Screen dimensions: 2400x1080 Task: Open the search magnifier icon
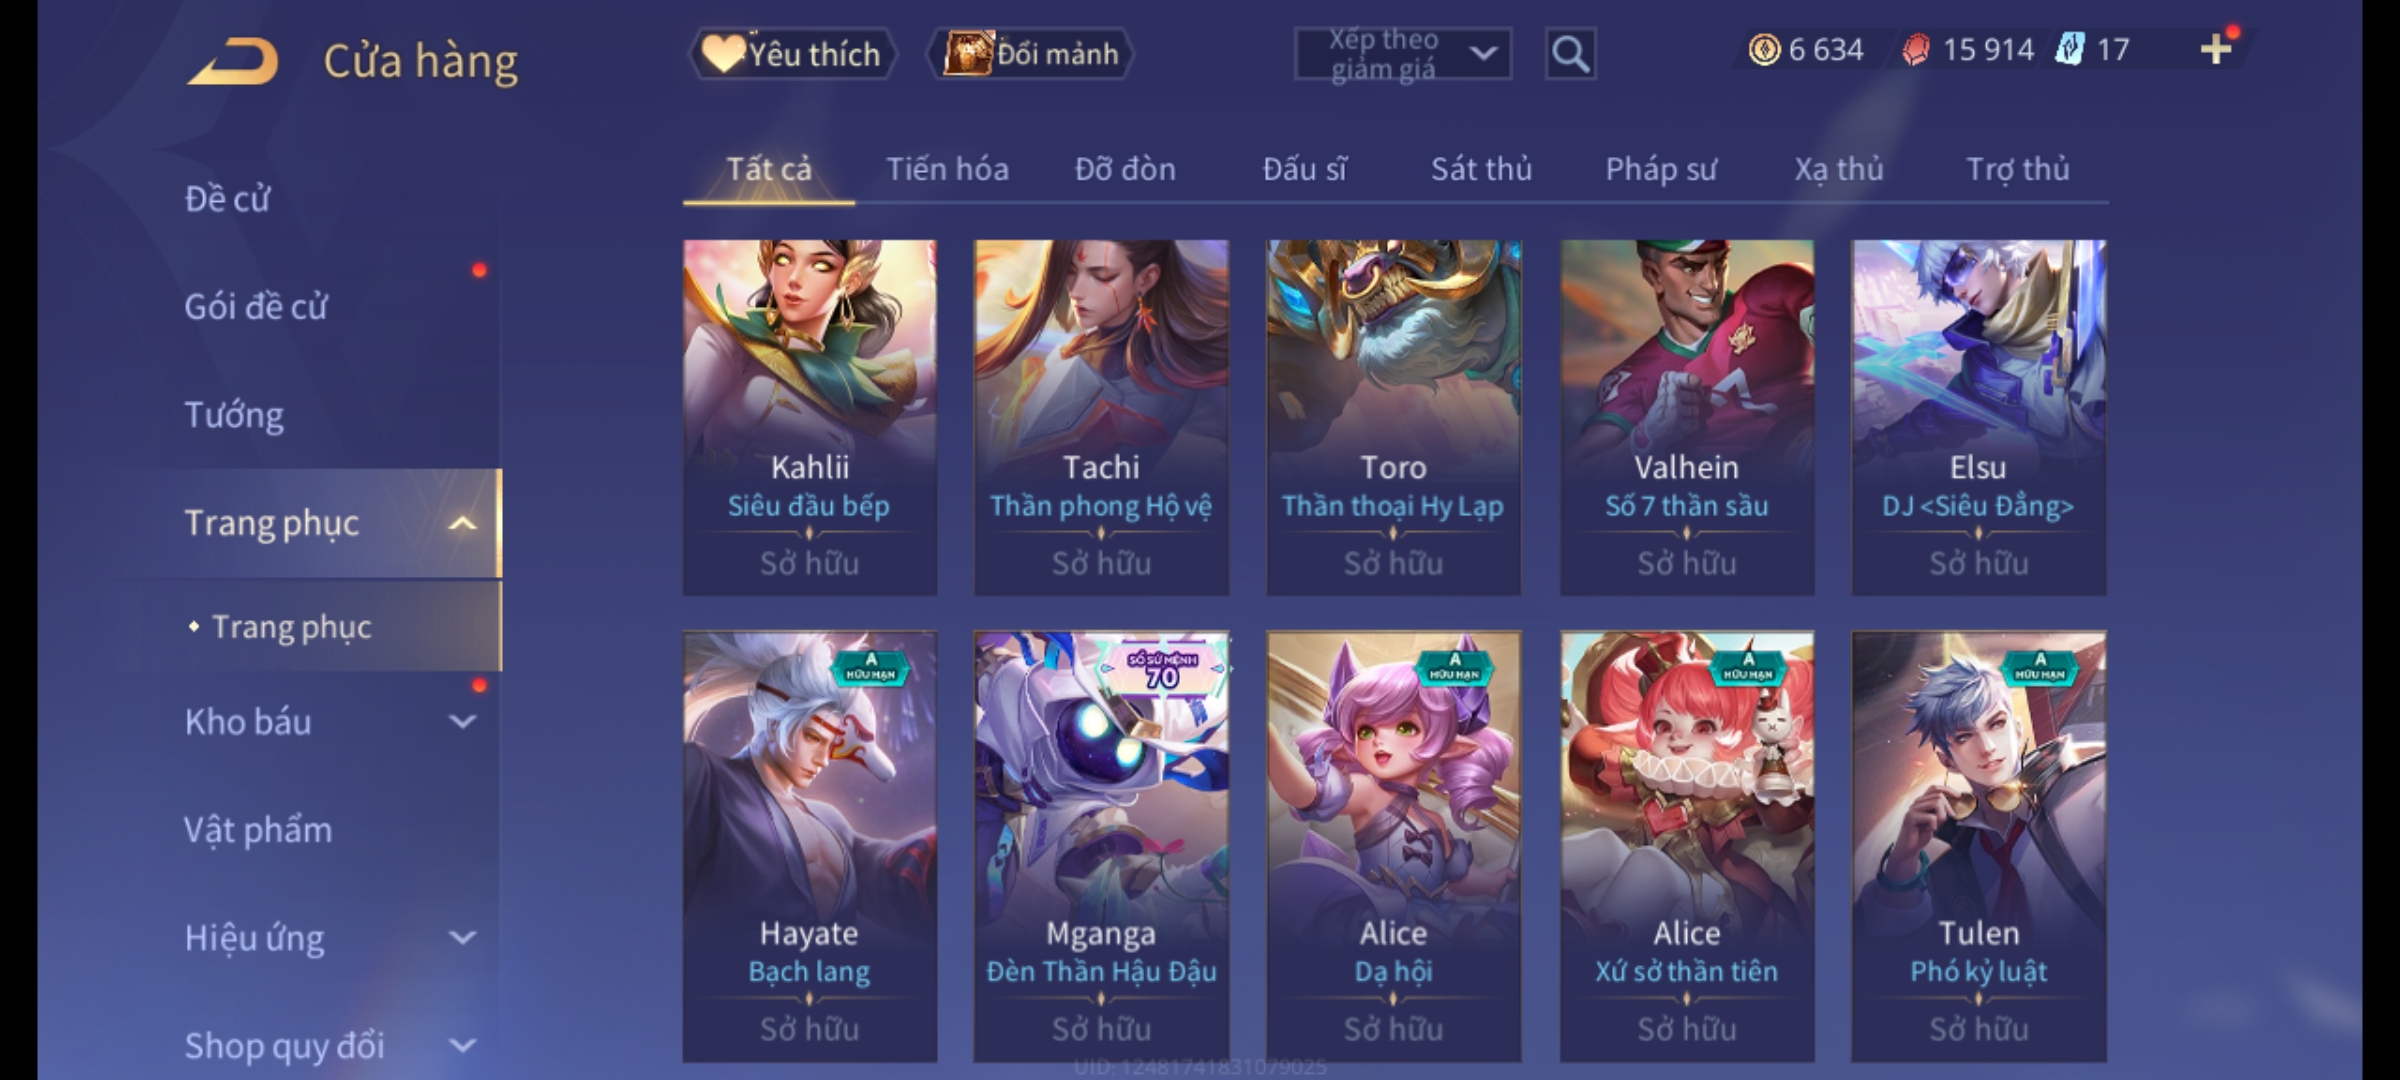coord(1570,54)
